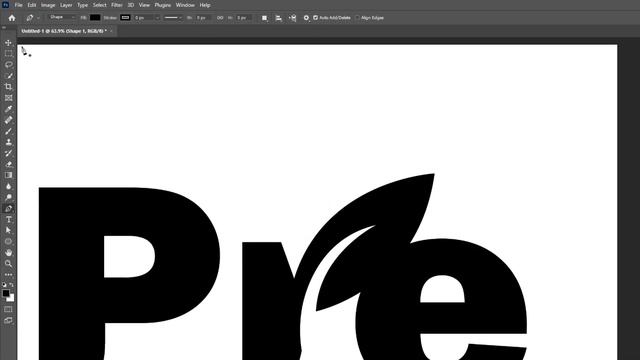The width and height of the screenshot is (640, 360).
Task: Select the Clone Stamp tool
Action: (8, 142)
